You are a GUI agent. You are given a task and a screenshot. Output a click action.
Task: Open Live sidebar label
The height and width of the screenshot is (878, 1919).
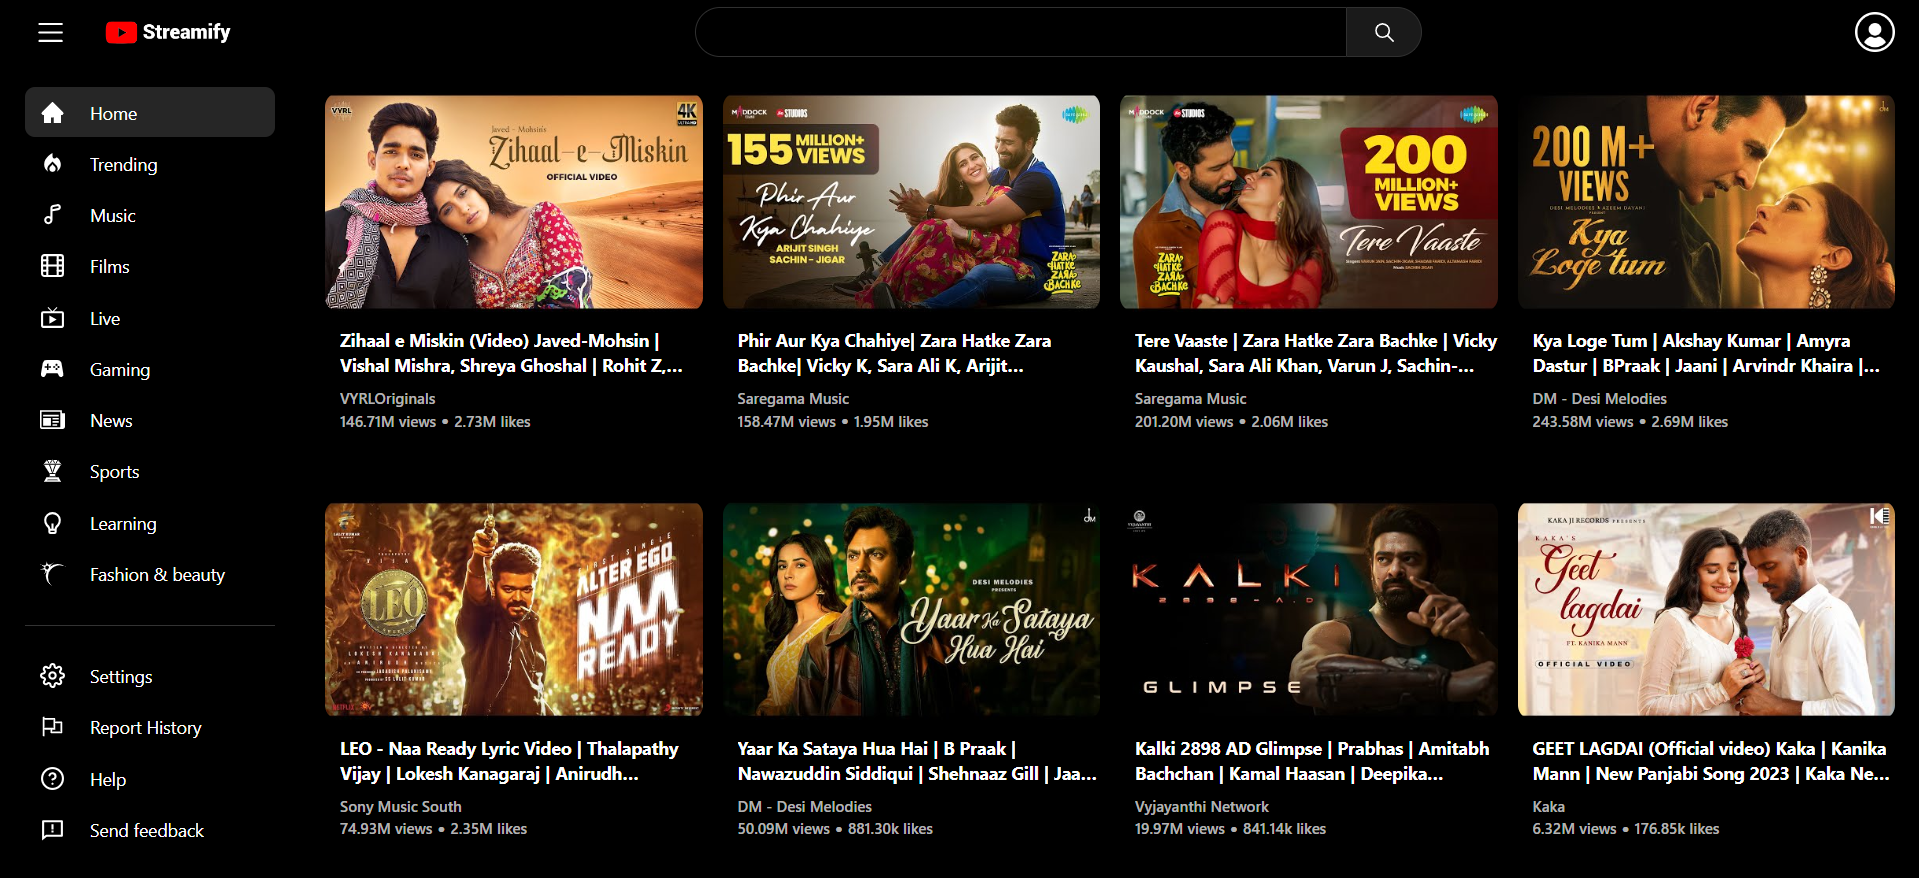tap(105, 318)
